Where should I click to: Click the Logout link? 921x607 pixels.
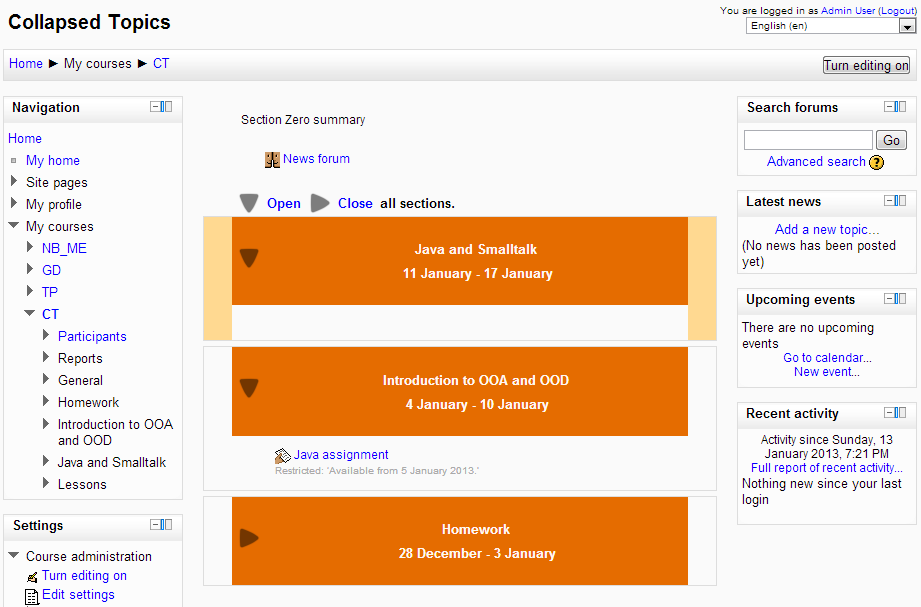[x=897, y=11]
